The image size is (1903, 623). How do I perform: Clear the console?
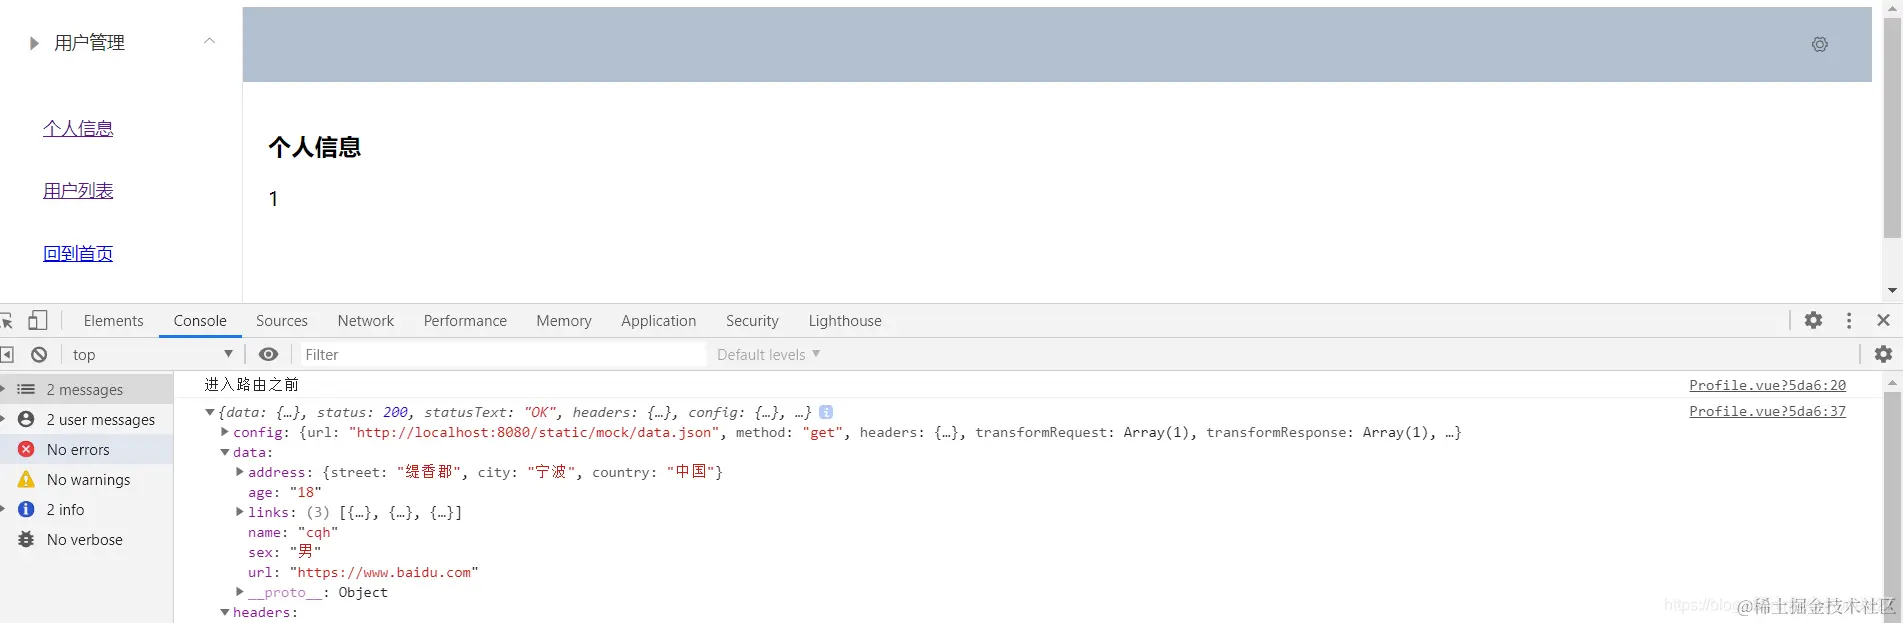39,354
